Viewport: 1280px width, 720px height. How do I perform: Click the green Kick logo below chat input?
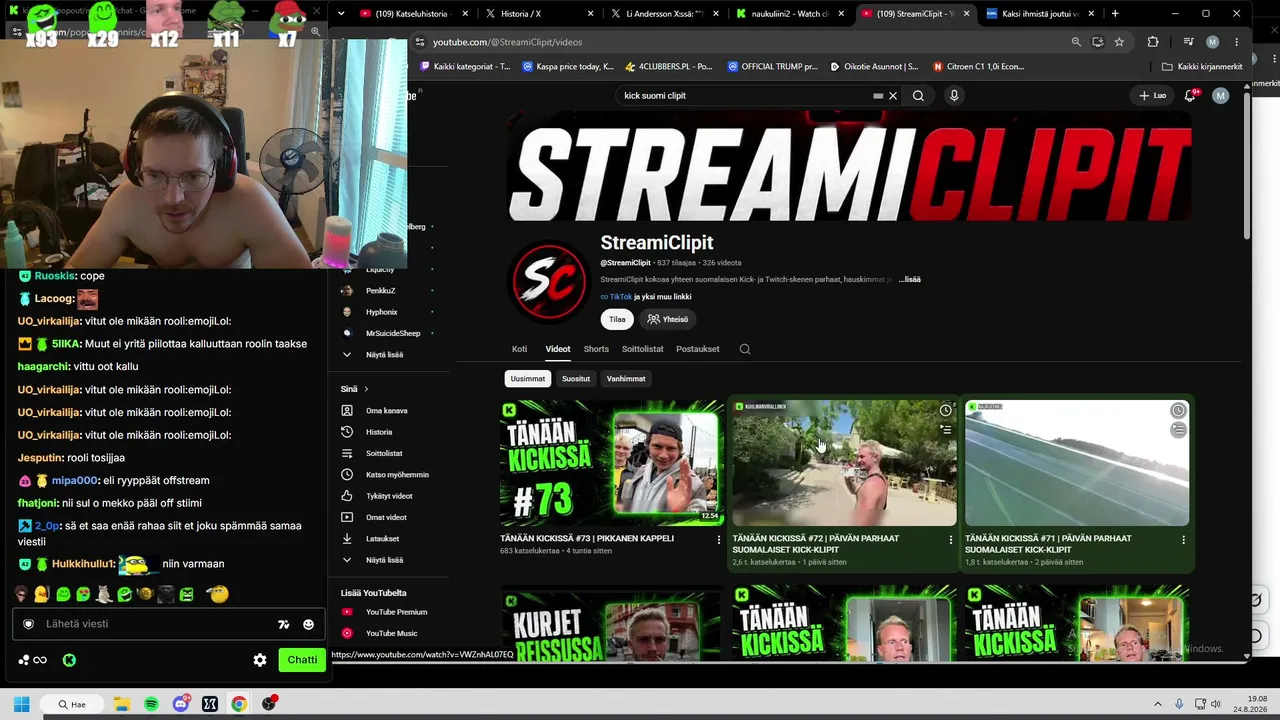(x=69, y=660)
